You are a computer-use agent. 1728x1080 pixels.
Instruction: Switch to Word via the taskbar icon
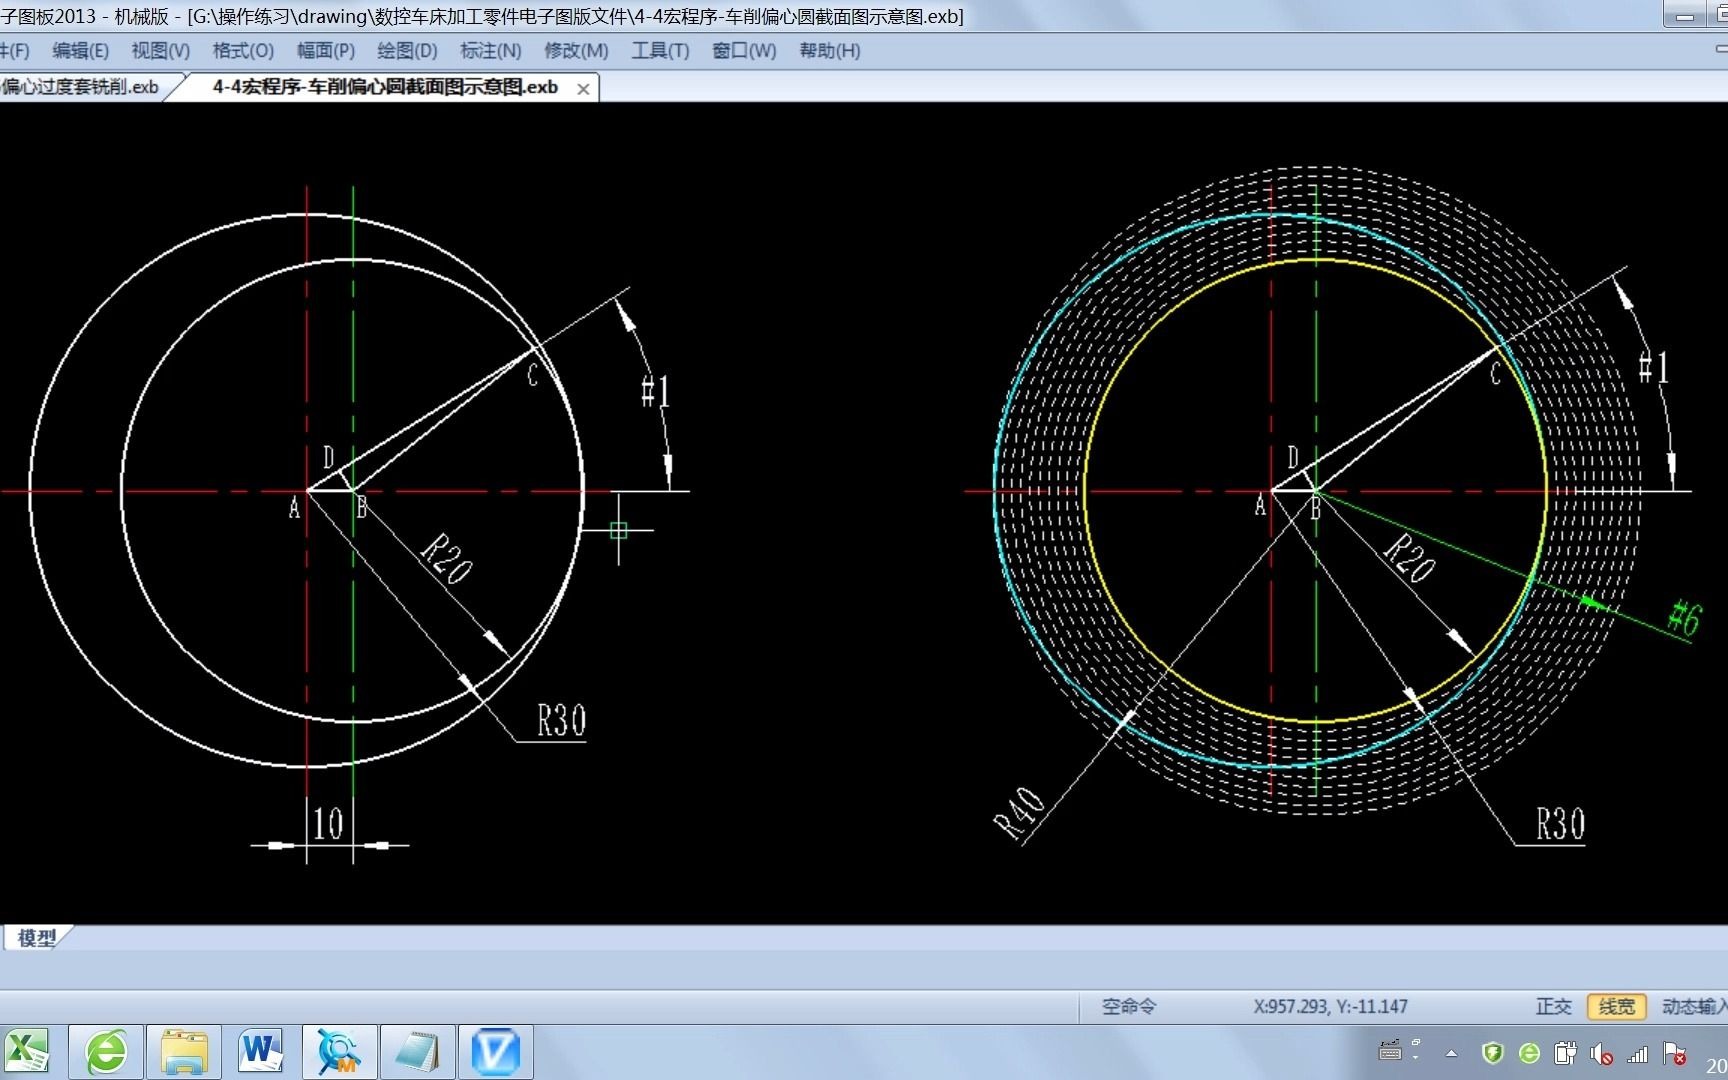point(261,1051)
